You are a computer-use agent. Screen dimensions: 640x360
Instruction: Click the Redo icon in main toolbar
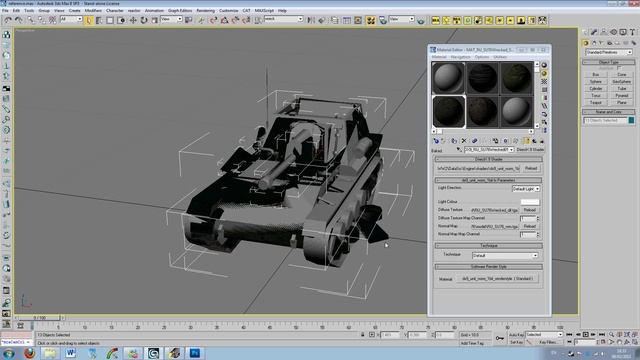pos(19,20)
